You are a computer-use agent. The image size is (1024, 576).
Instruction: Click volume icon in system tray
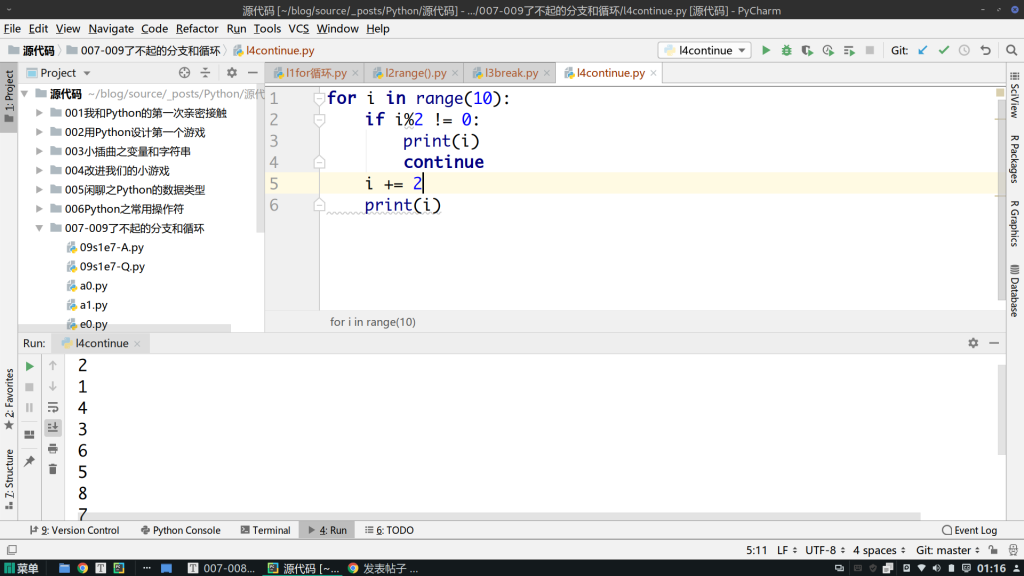tap(936, 568)
